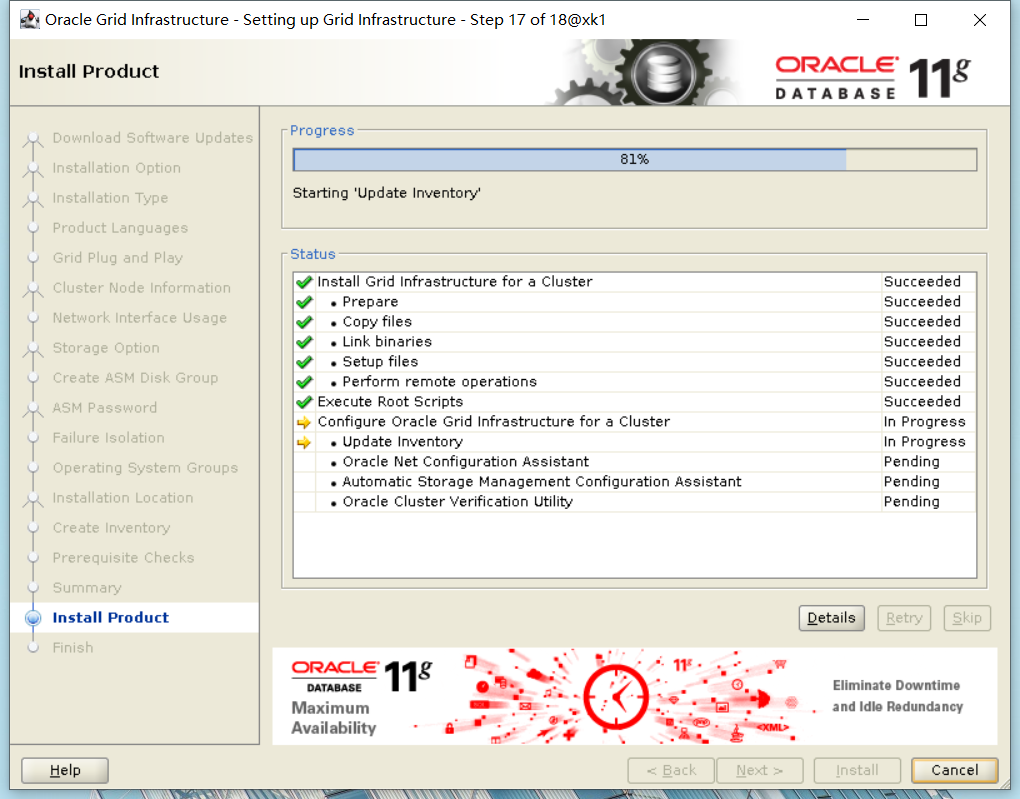Select Installation Location step
Viewport: 1020px width, 799px height.
coord(122,497)
